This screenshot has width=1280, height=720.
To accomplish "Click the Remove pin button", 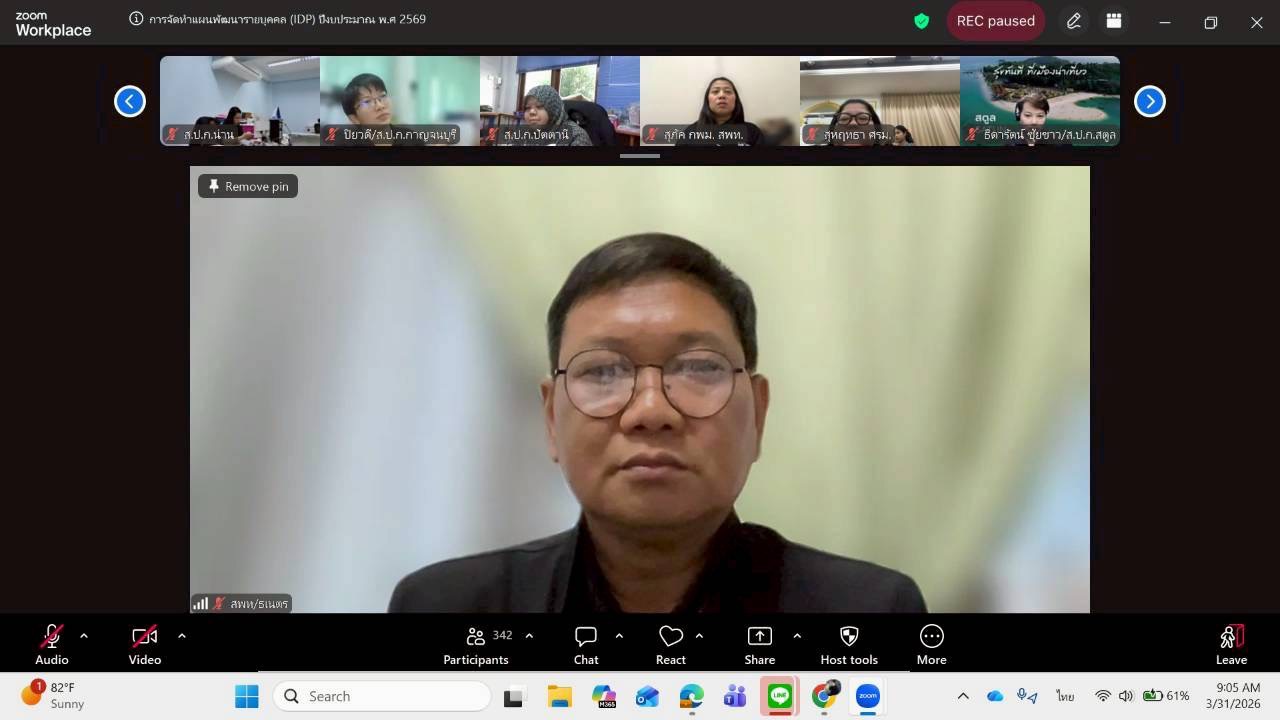I will 248,186.
